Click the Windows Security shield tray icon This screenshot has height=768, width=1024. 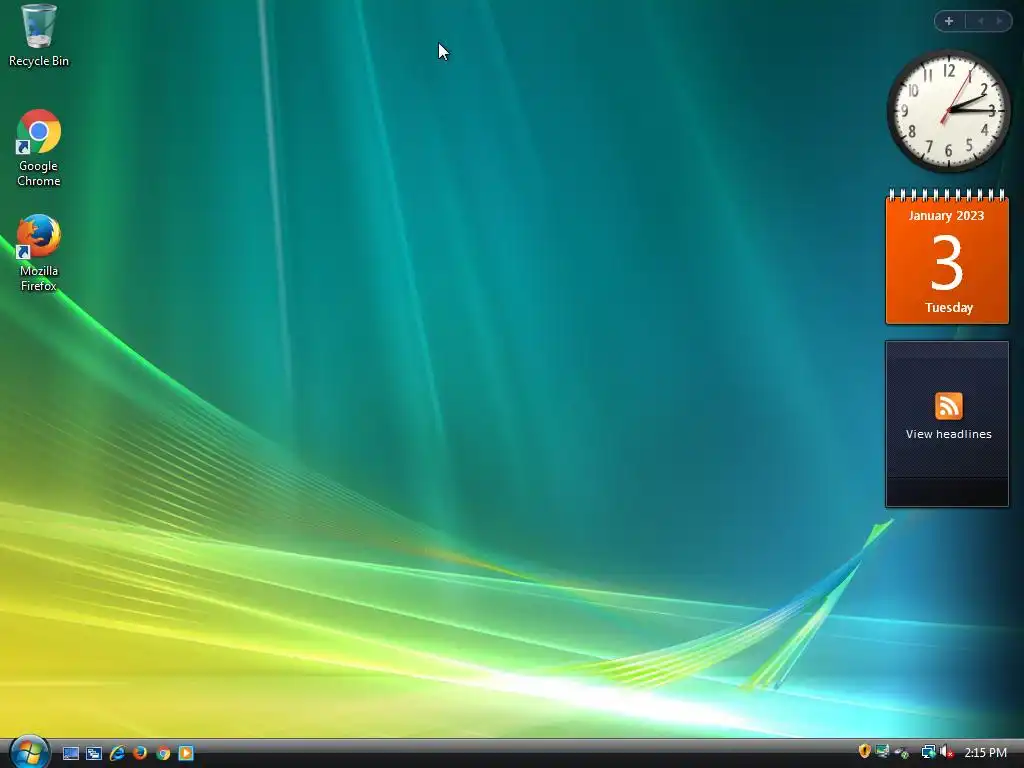coord(864,752)
